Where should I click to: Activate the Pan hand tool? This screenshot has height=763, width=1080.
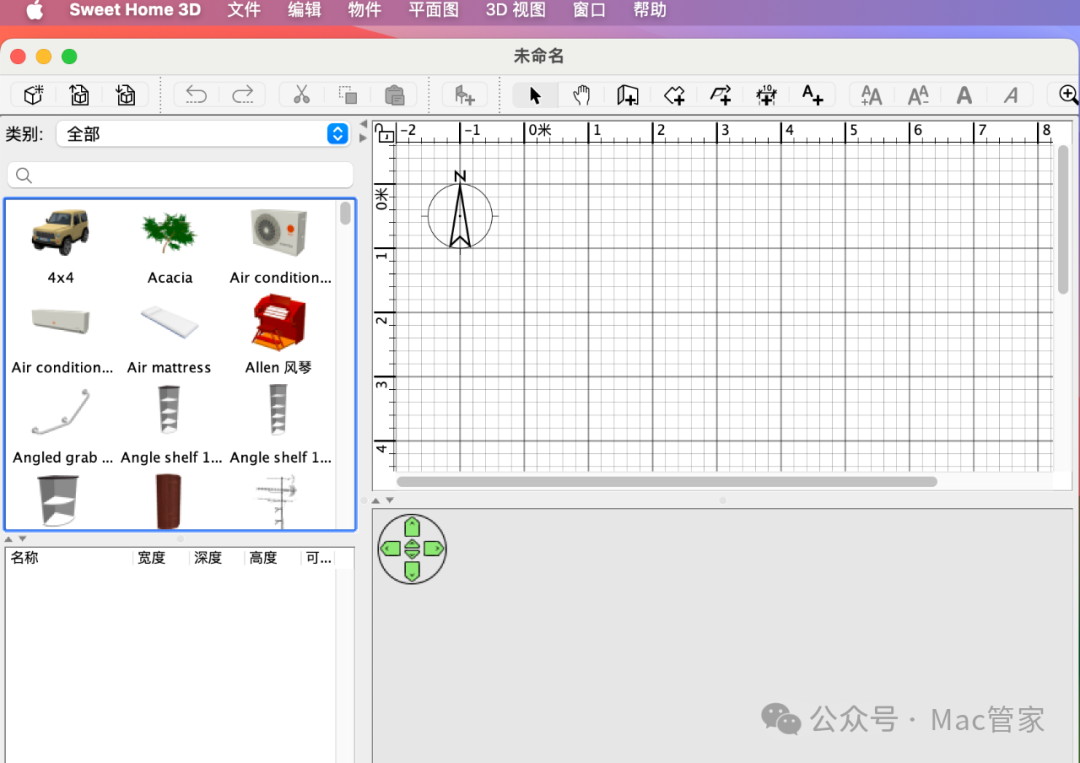tap(581, 95)
